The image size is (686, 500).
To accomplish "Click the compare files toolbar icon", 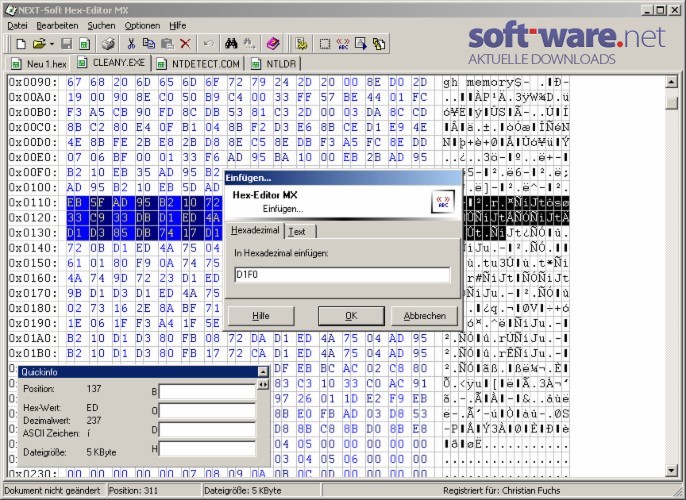I will coord(379,44).
